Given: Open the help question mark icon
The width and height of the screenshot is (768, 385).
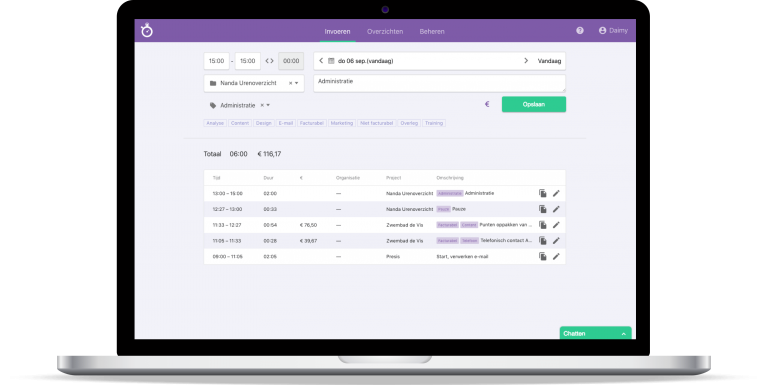Looking at the screenshot, I should click(579, 30).
